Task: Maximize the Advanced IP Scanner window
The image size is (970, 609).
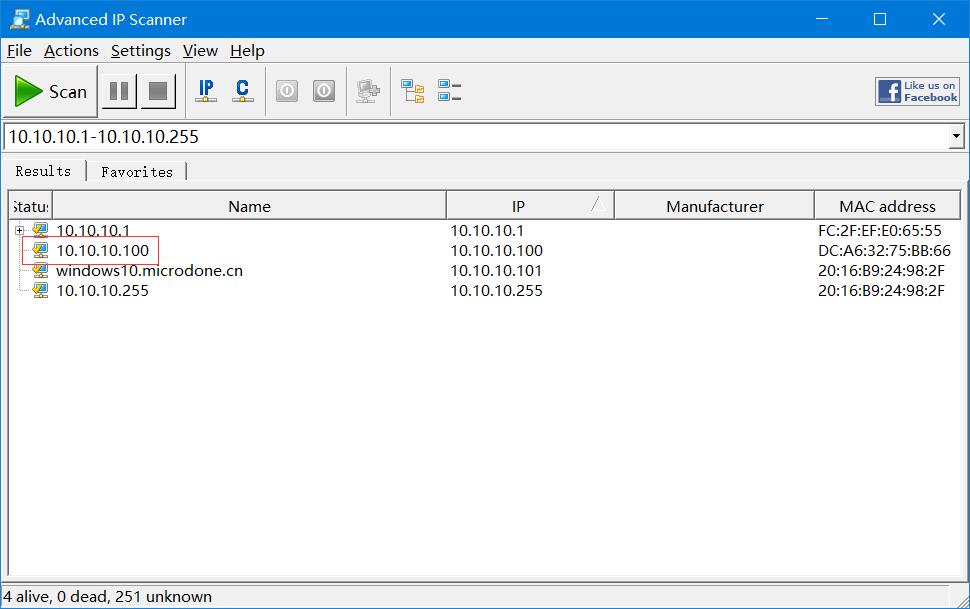Action: point(880,19)
